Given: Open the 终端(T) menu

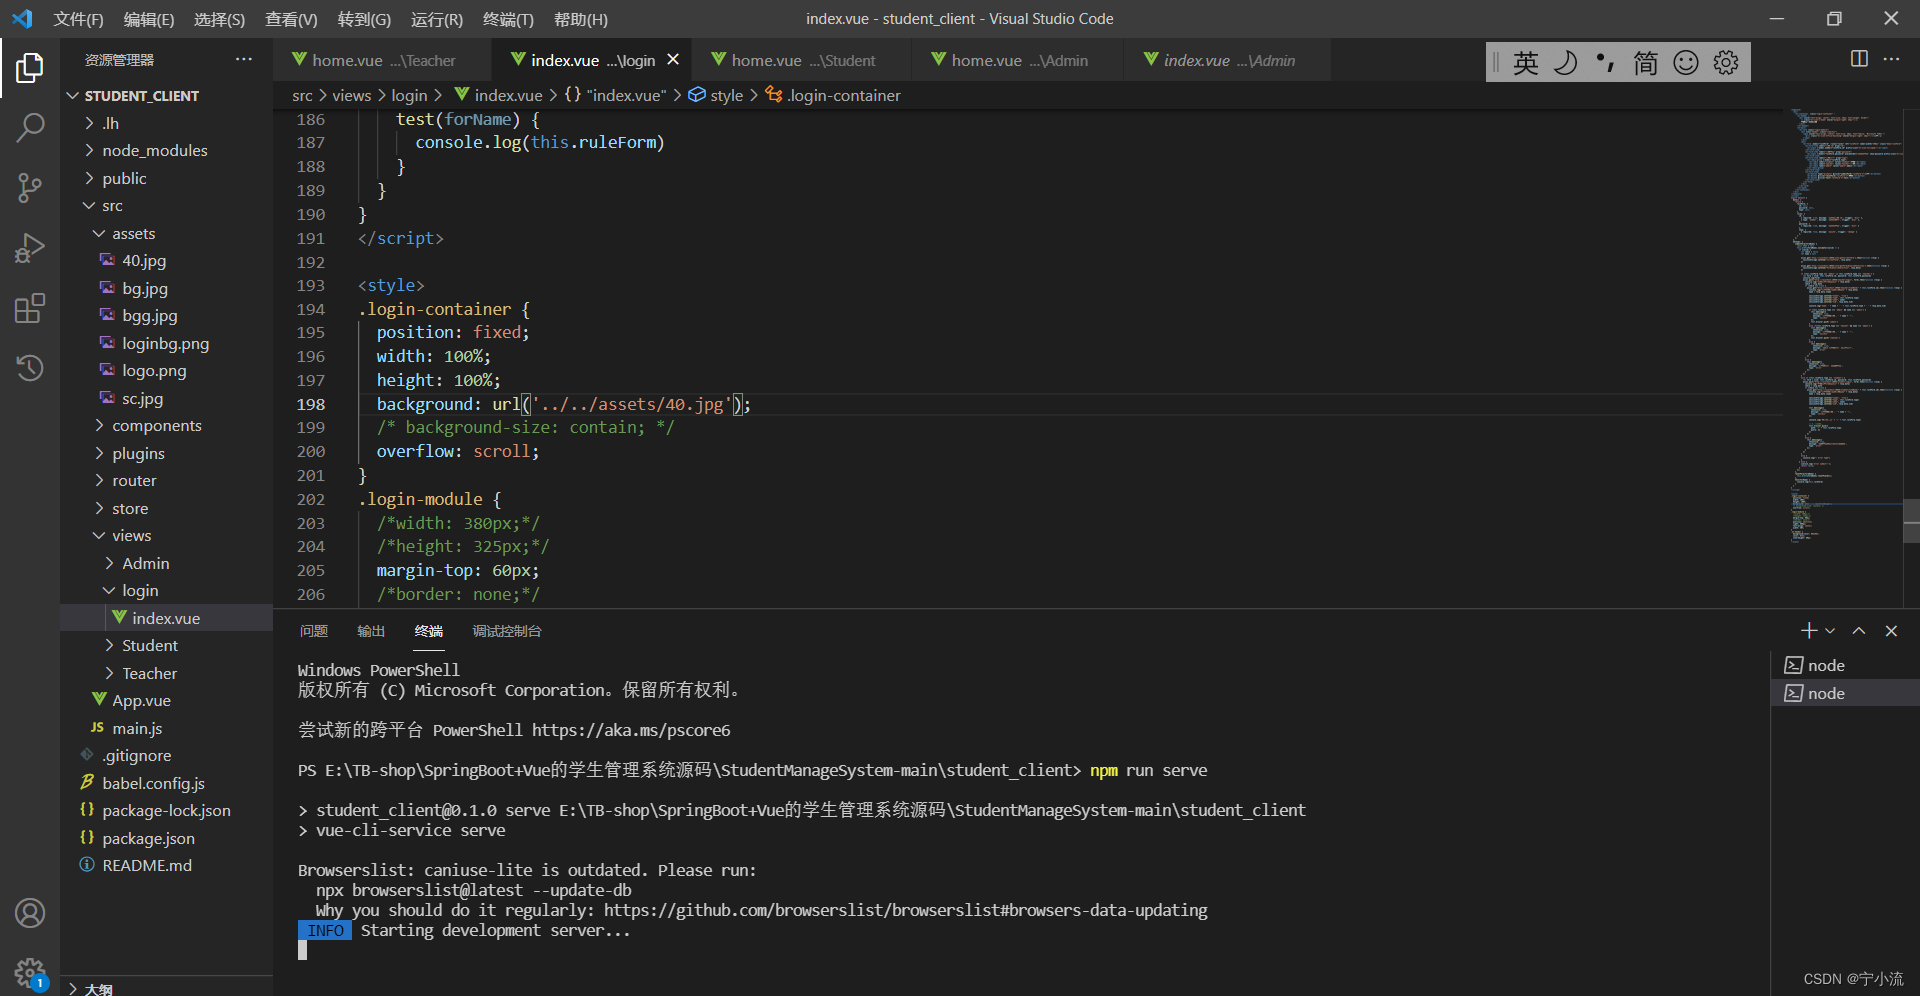Looking at the screenshot, I should click(508, 19).
